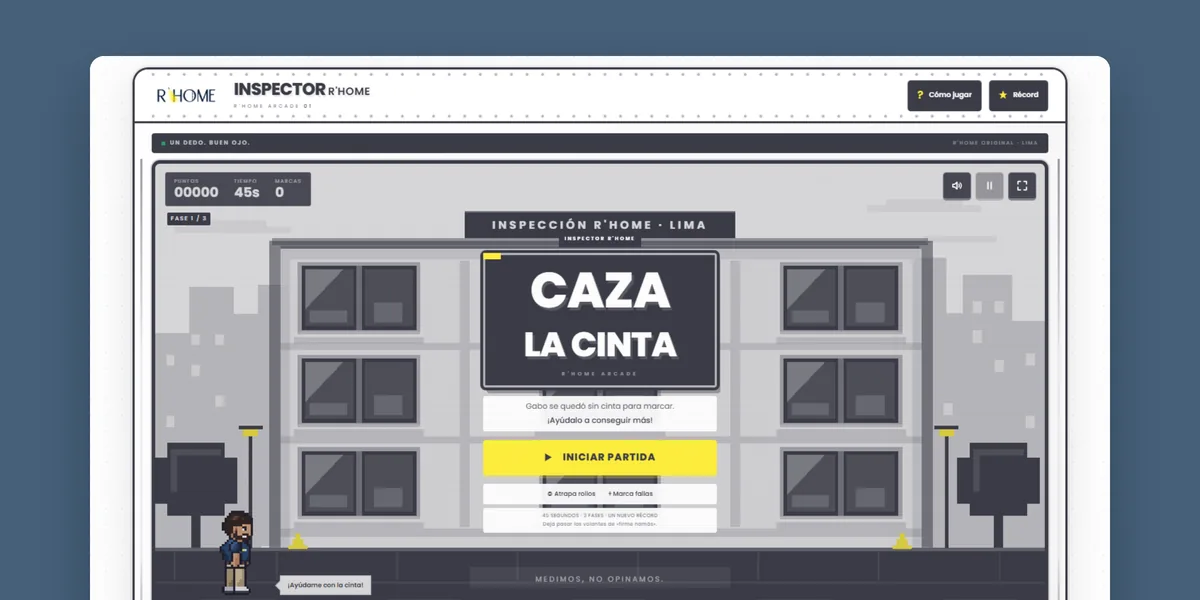
Task: Start the game with Iniciar Partida
Action: pyautogui.click(x=600, y=457)
